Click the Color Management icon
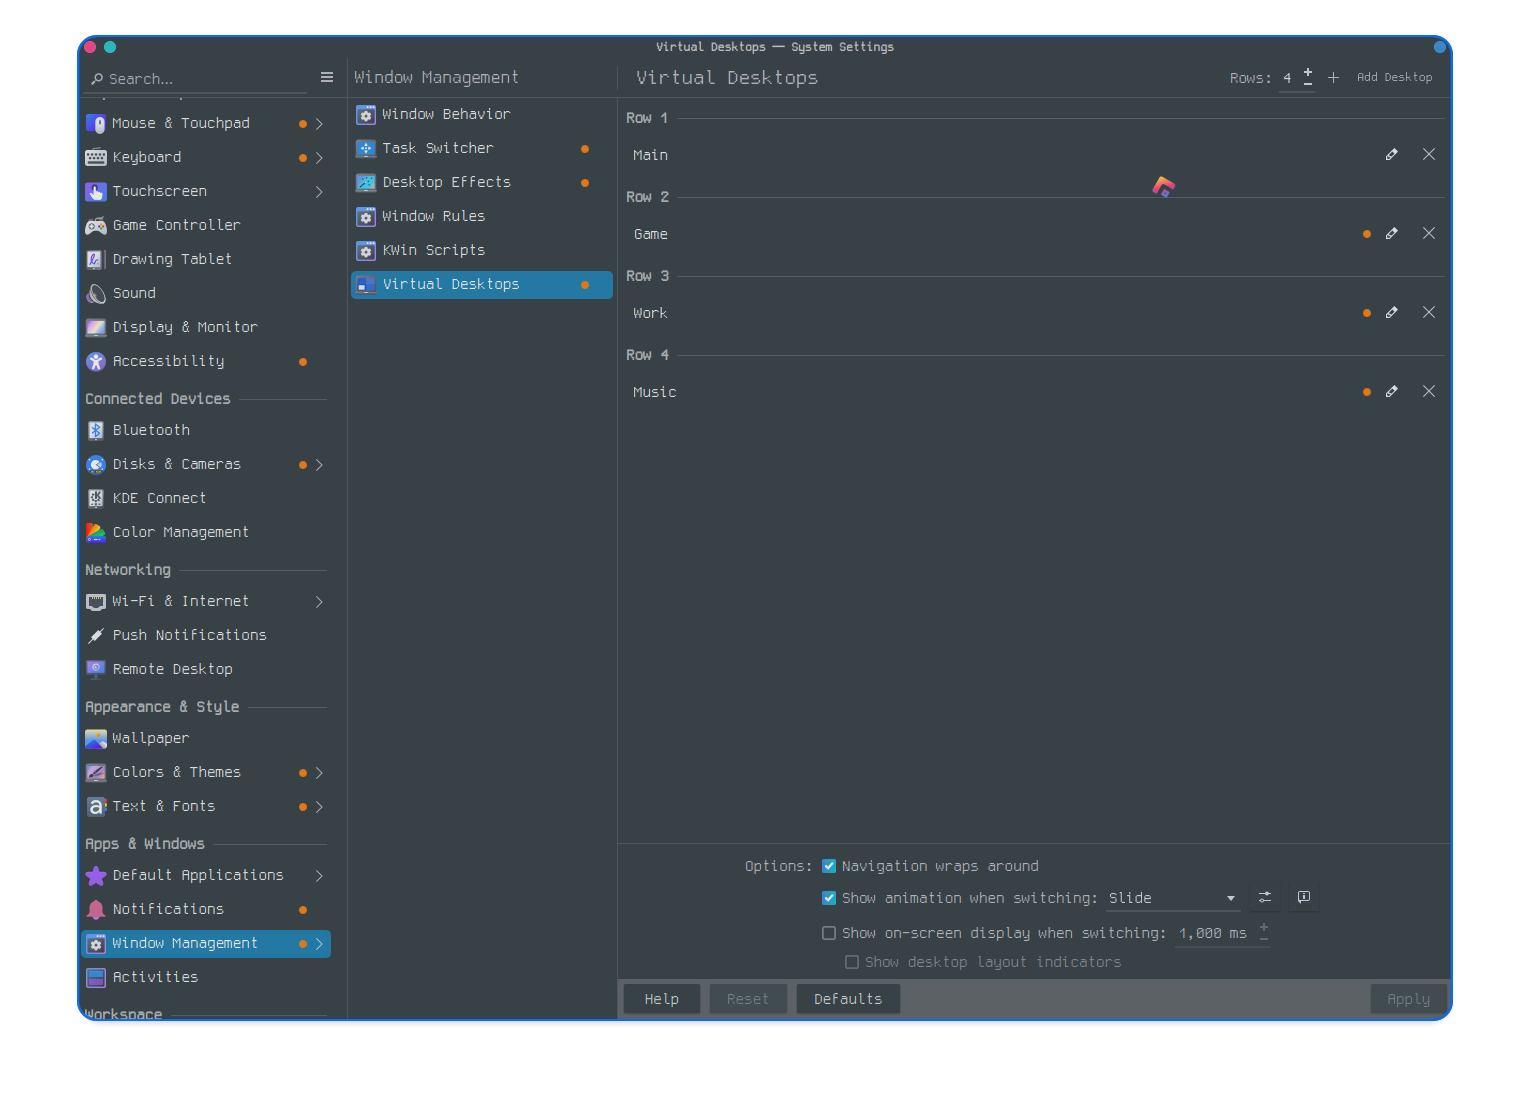1530x1111 pixels. pyautogui.click(x=96, y=532)
